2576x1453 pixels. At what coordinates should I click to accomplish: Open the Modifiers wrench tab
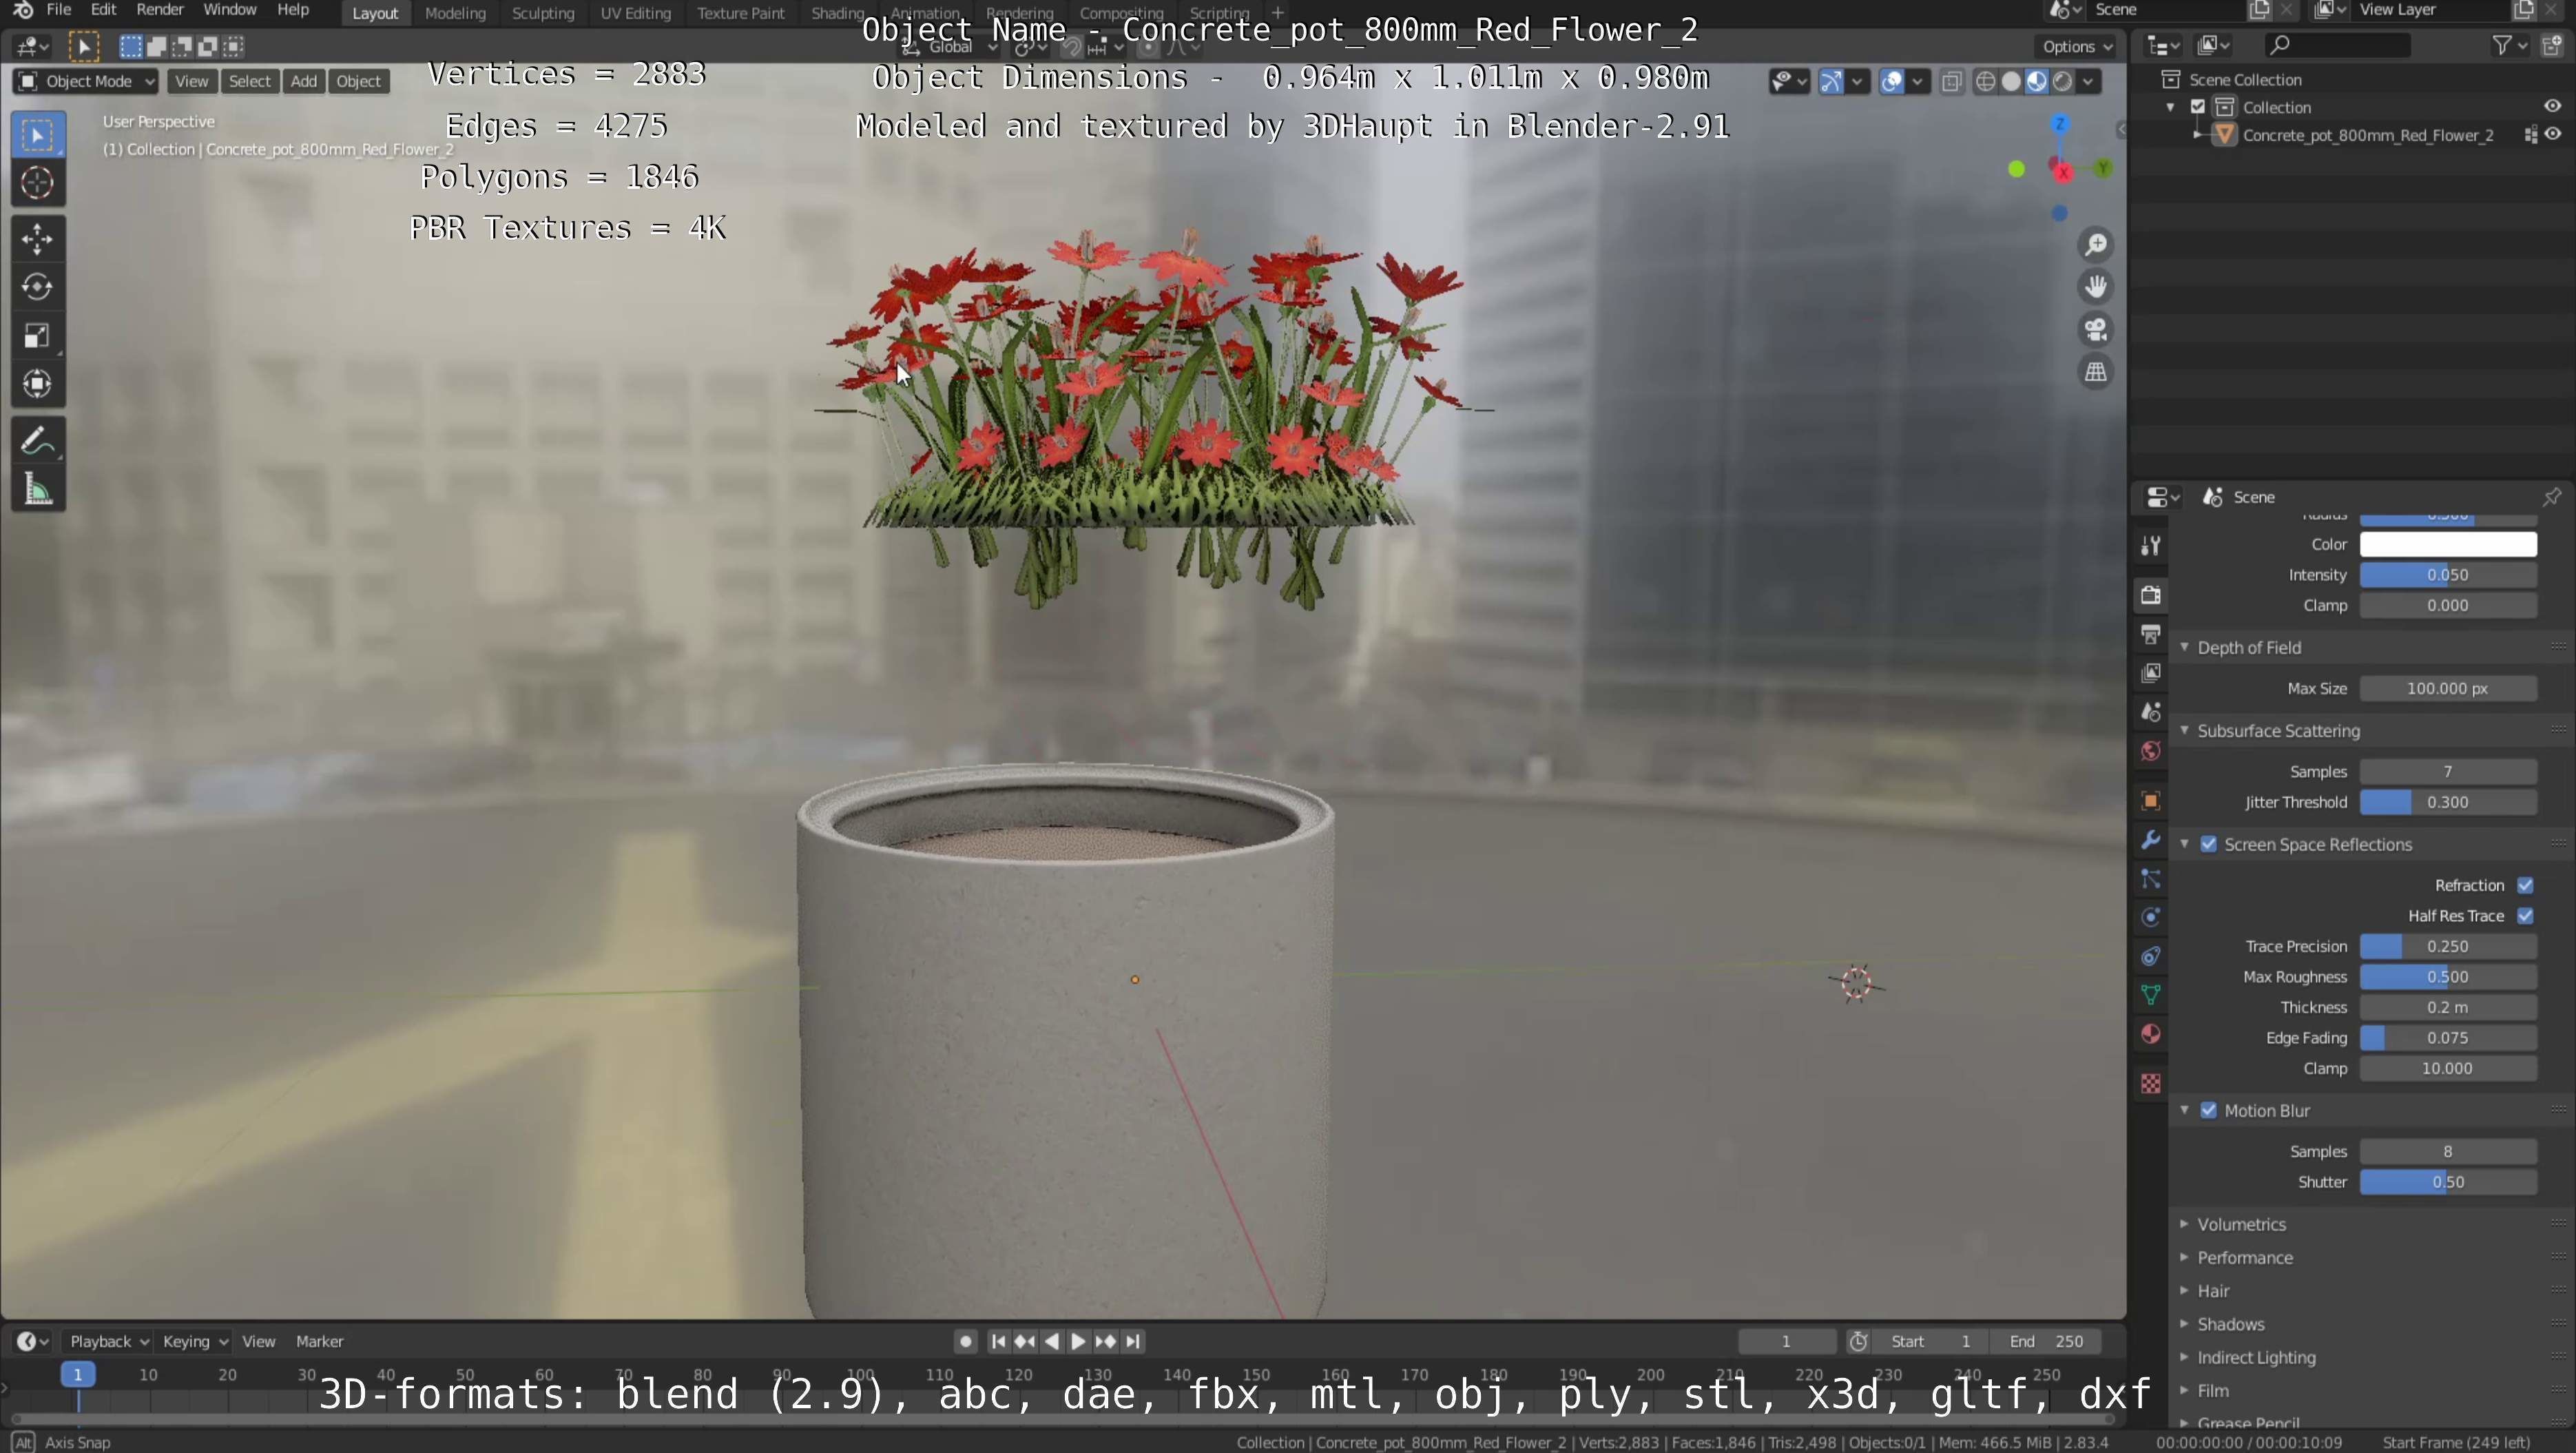pos(2151,840)
